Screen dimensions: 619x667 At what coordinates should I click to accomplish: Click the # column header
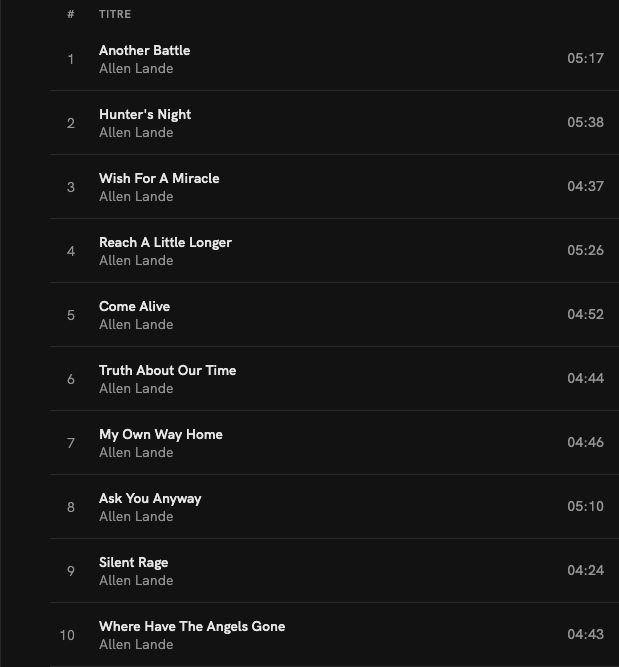pos(71,14)
